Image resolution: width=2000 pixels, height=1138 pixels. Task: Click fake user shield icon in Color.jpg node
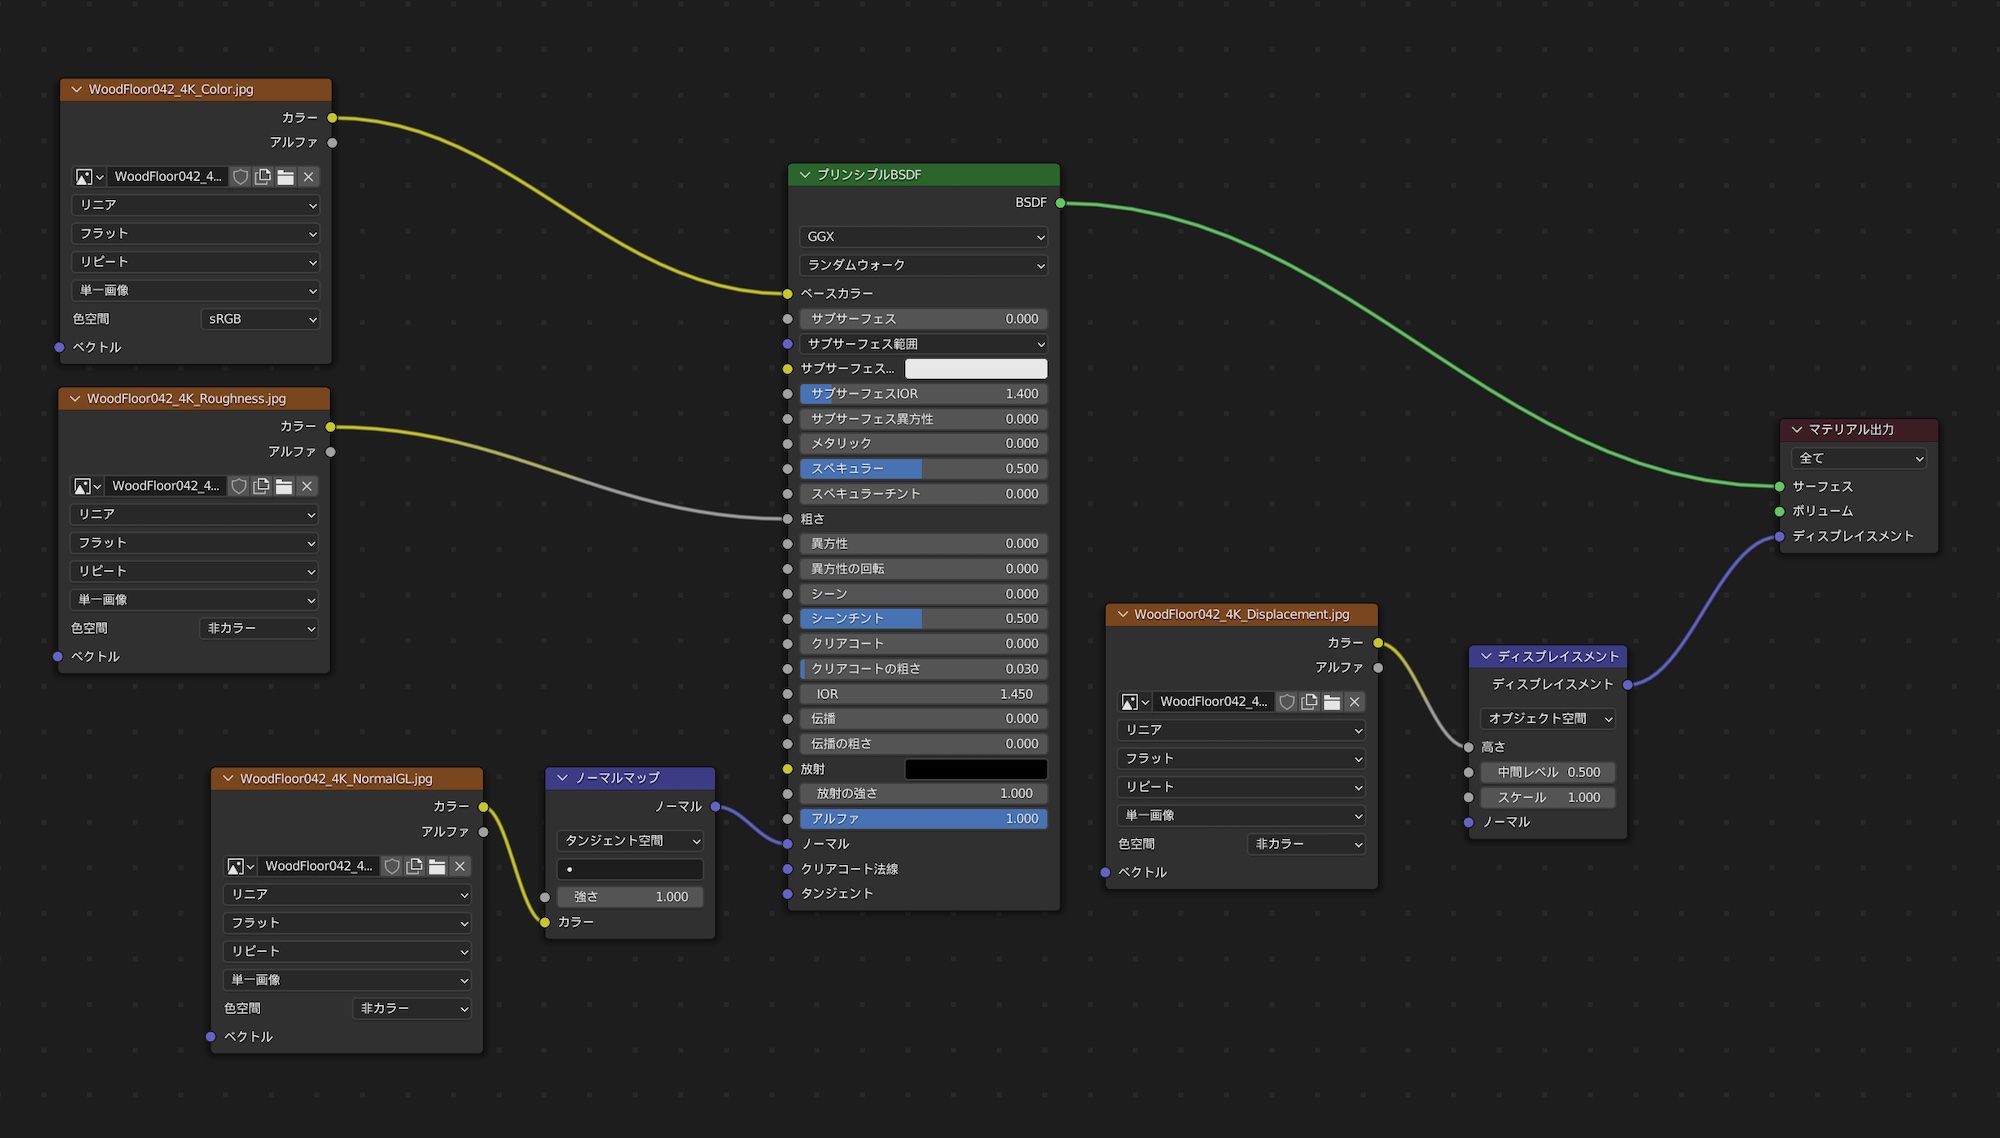(240, 177)
